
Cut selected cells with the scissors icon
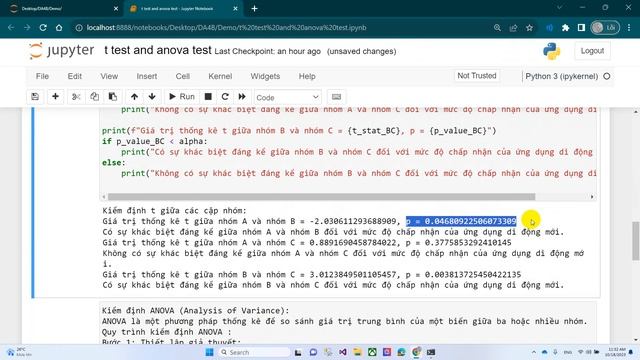coord(76,97)
